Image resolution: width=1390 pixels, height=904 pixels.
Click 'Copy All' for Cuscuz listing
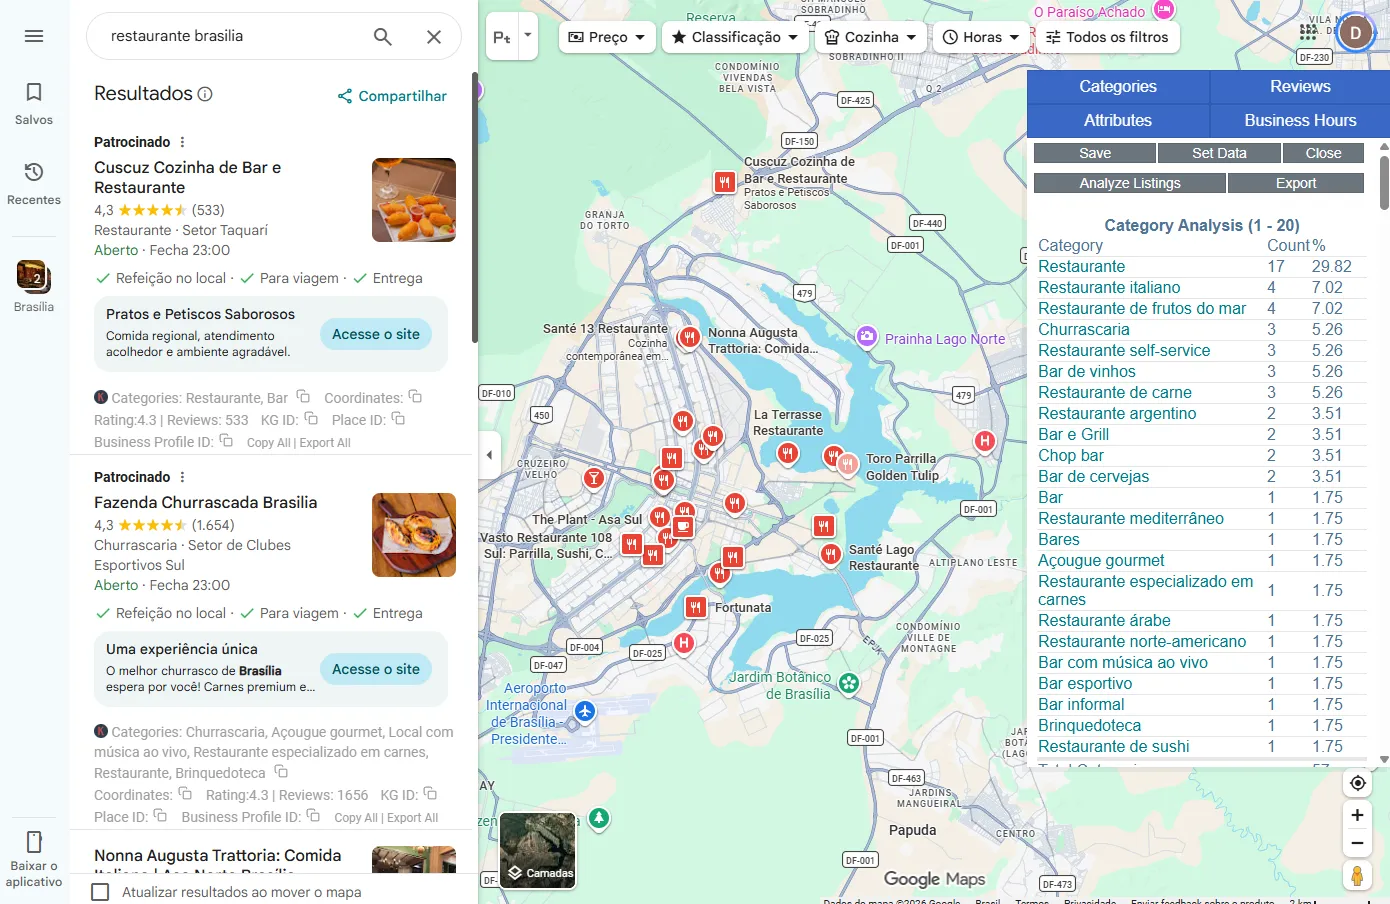pyautogui.click(x=269, y=443)
